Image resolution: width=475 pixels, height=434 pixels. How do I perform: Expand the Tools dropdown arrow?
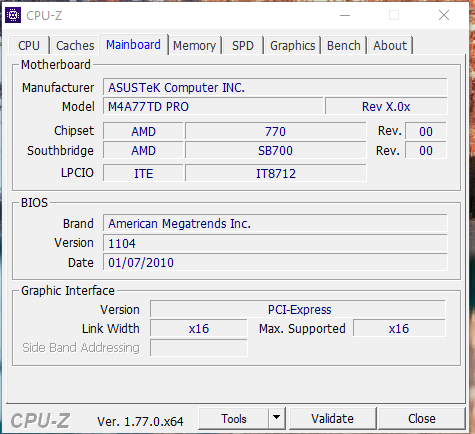(x=276, y=417)
